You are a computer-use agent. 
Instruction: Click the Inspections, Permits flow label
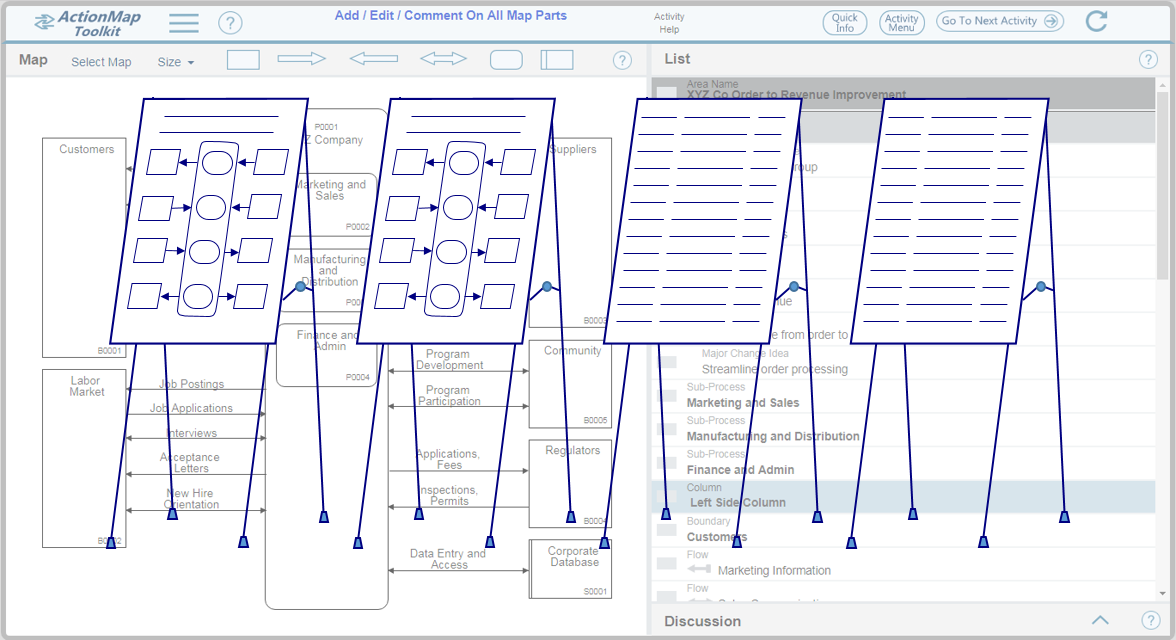[448, 495]
